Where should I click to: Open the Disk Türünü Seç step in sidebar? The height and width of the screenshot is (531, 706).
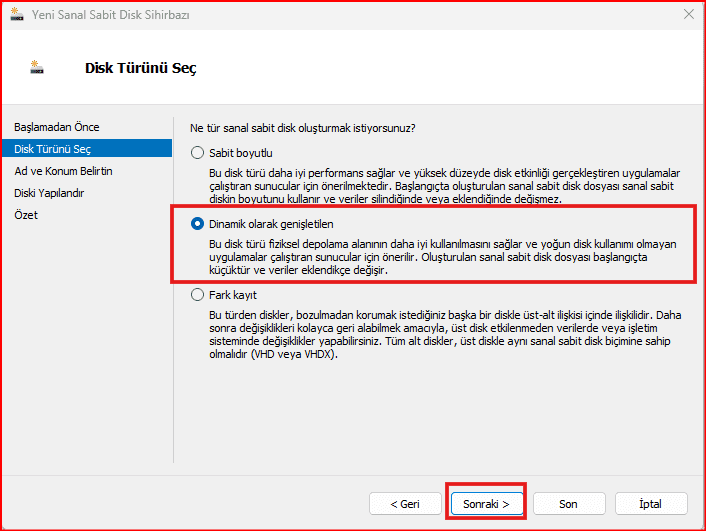(x=52, y=149)
